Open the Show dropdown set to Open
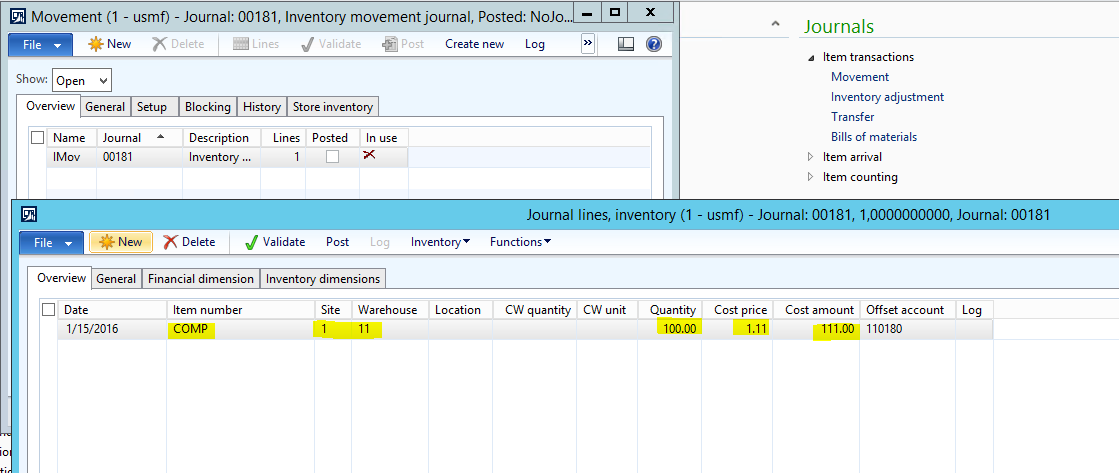 click(x=82, y=81)
